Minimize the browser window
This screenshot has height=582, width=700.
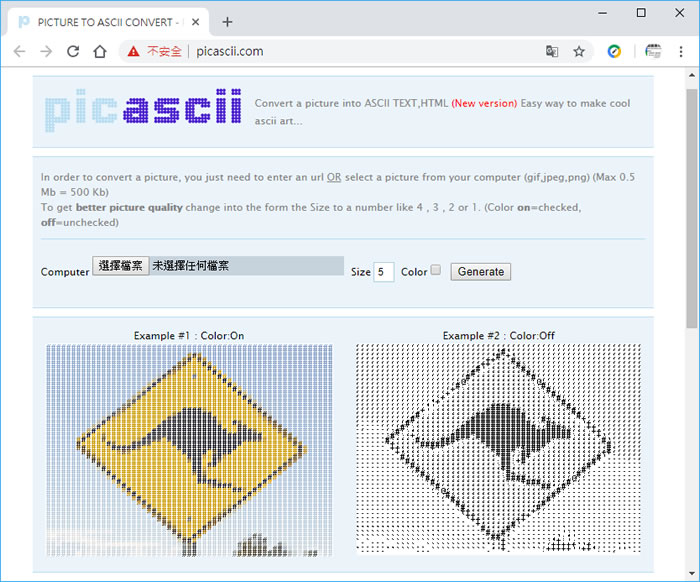coord(603,13)
